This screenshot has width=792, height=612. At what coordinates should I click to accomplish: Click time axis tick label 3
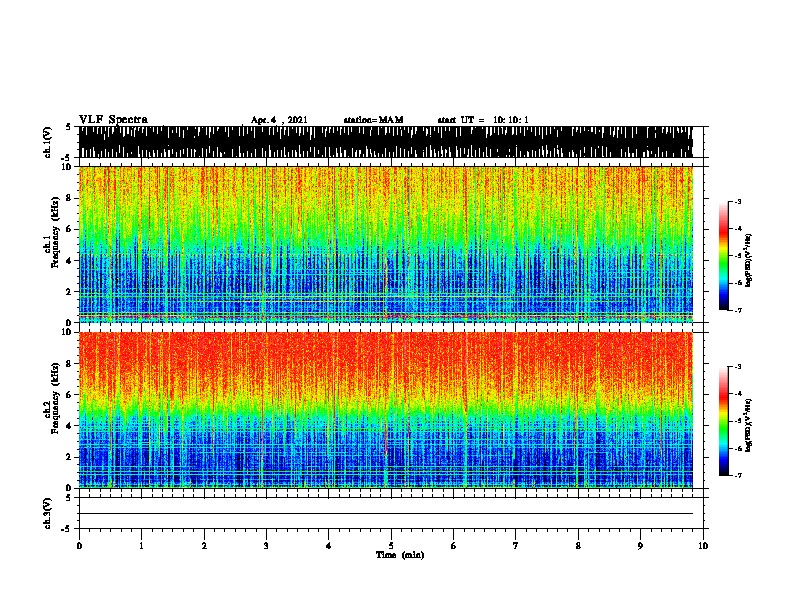[x=266, y=546]
